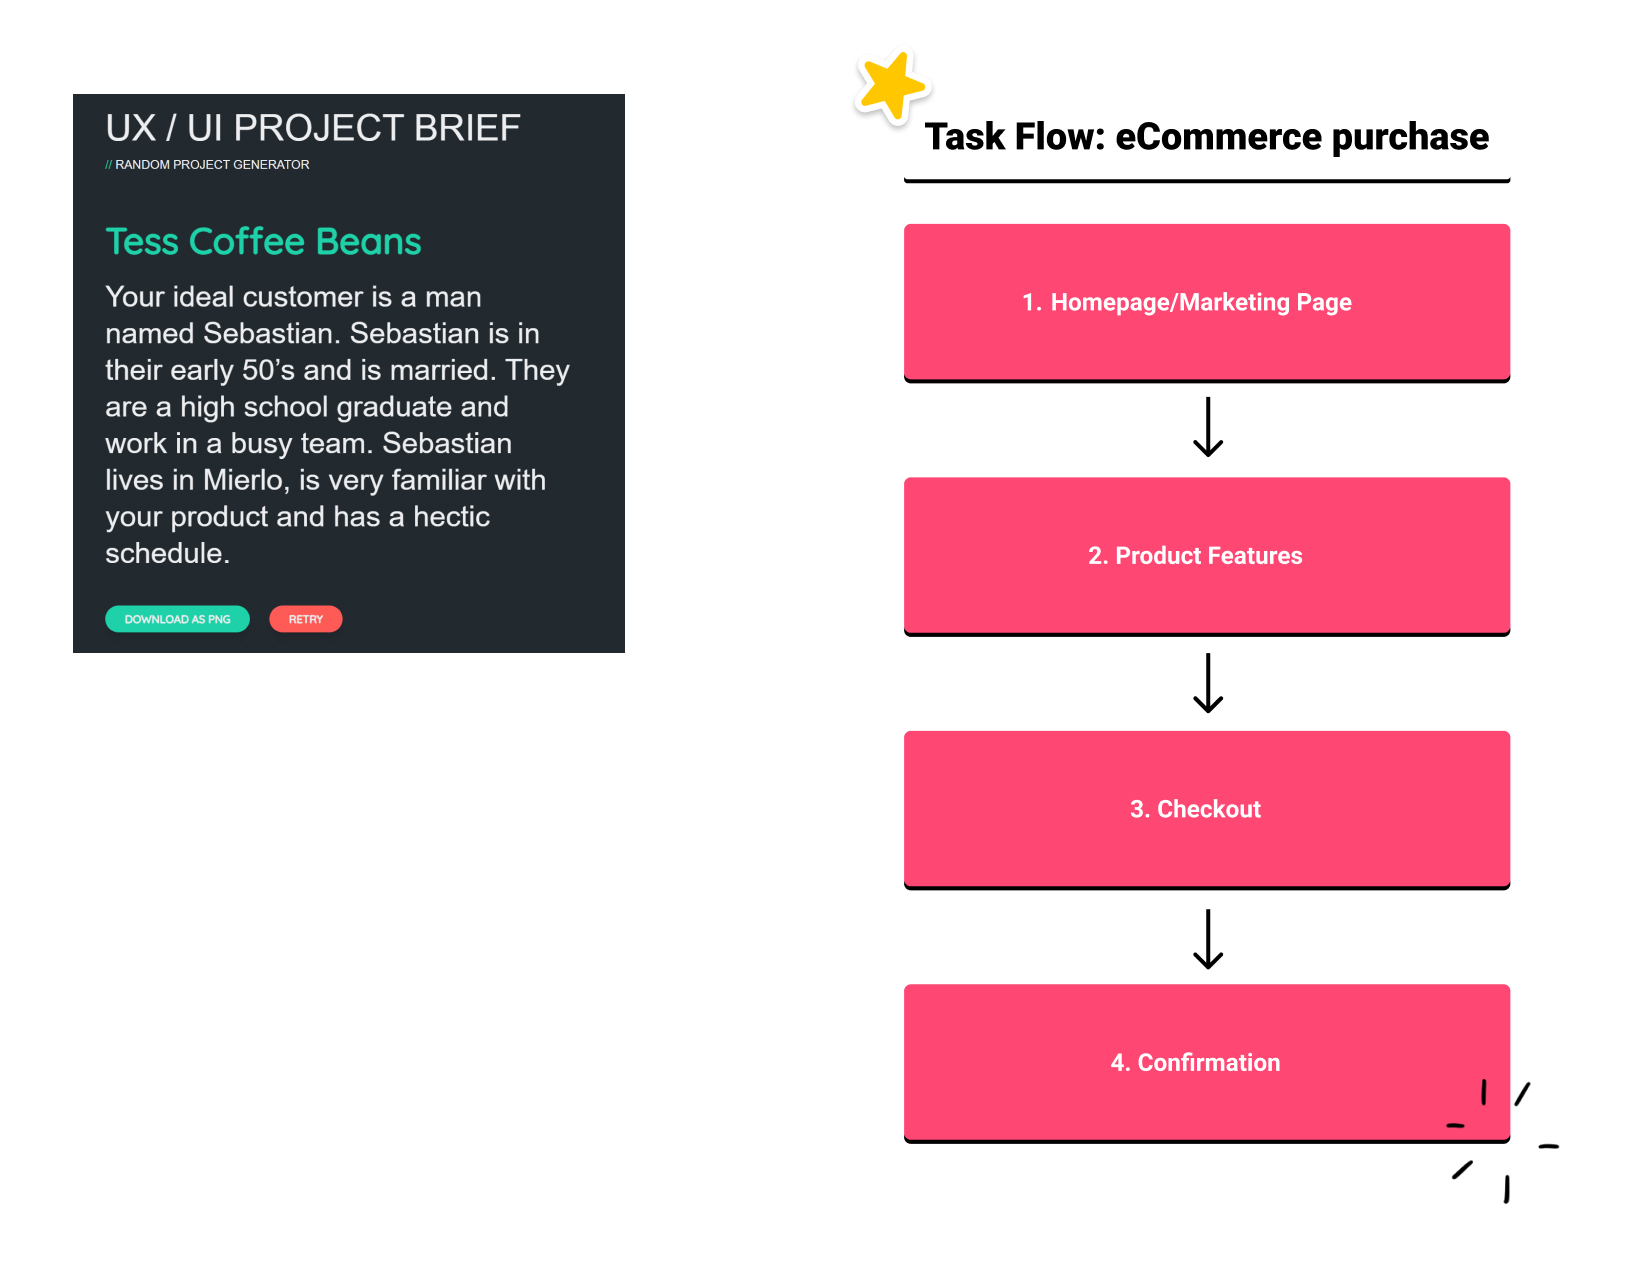The width and height of the screenshot is (1636, 1261).
Task: Click arrow between Checkout and Confirmation
Action: tap(1208, 939)
